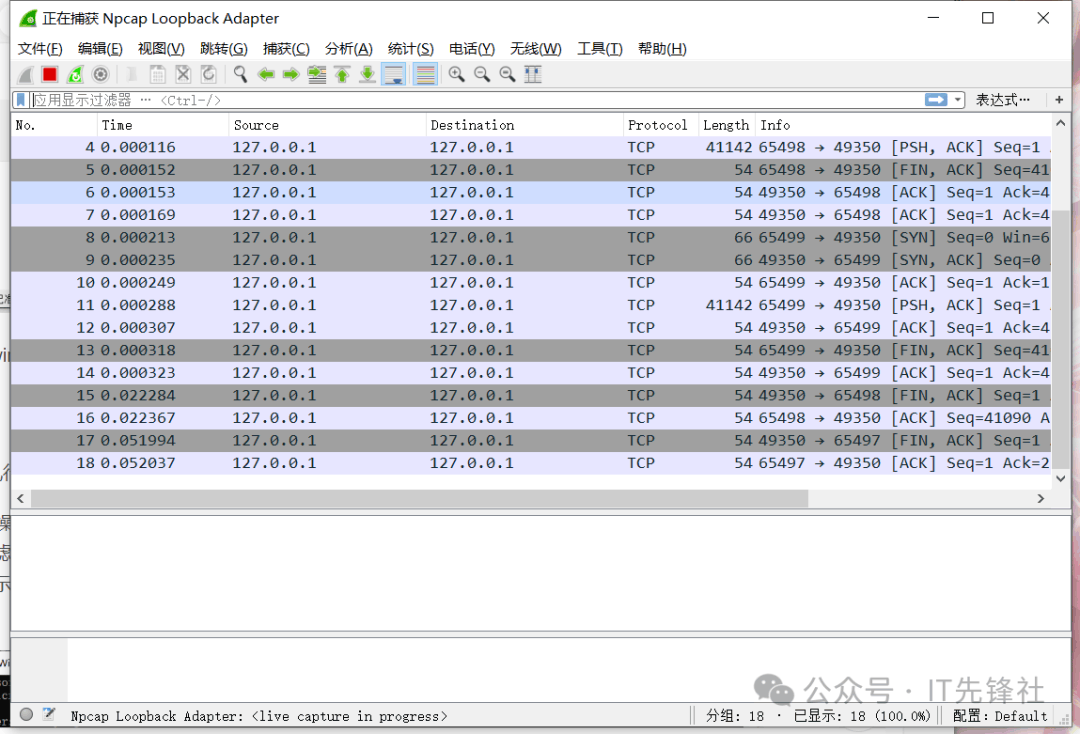Open capture options gear icon
Viewport: 1080px width, 734px height.
coord(100,74)
